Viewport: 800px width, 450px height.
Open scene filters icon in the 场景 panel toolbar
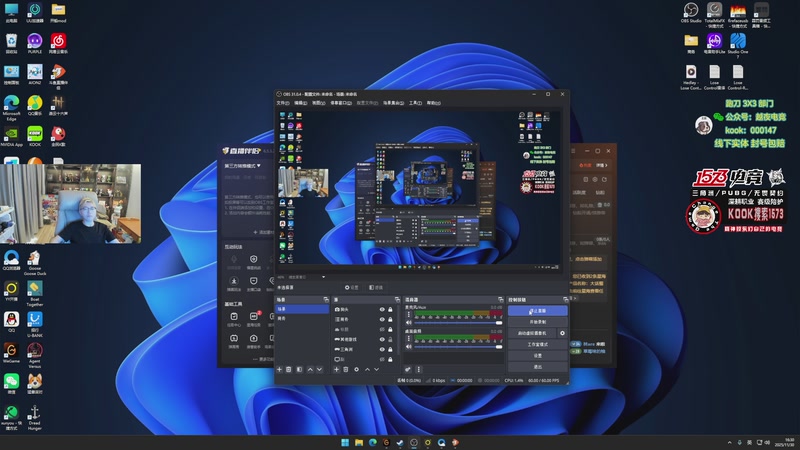299,369
